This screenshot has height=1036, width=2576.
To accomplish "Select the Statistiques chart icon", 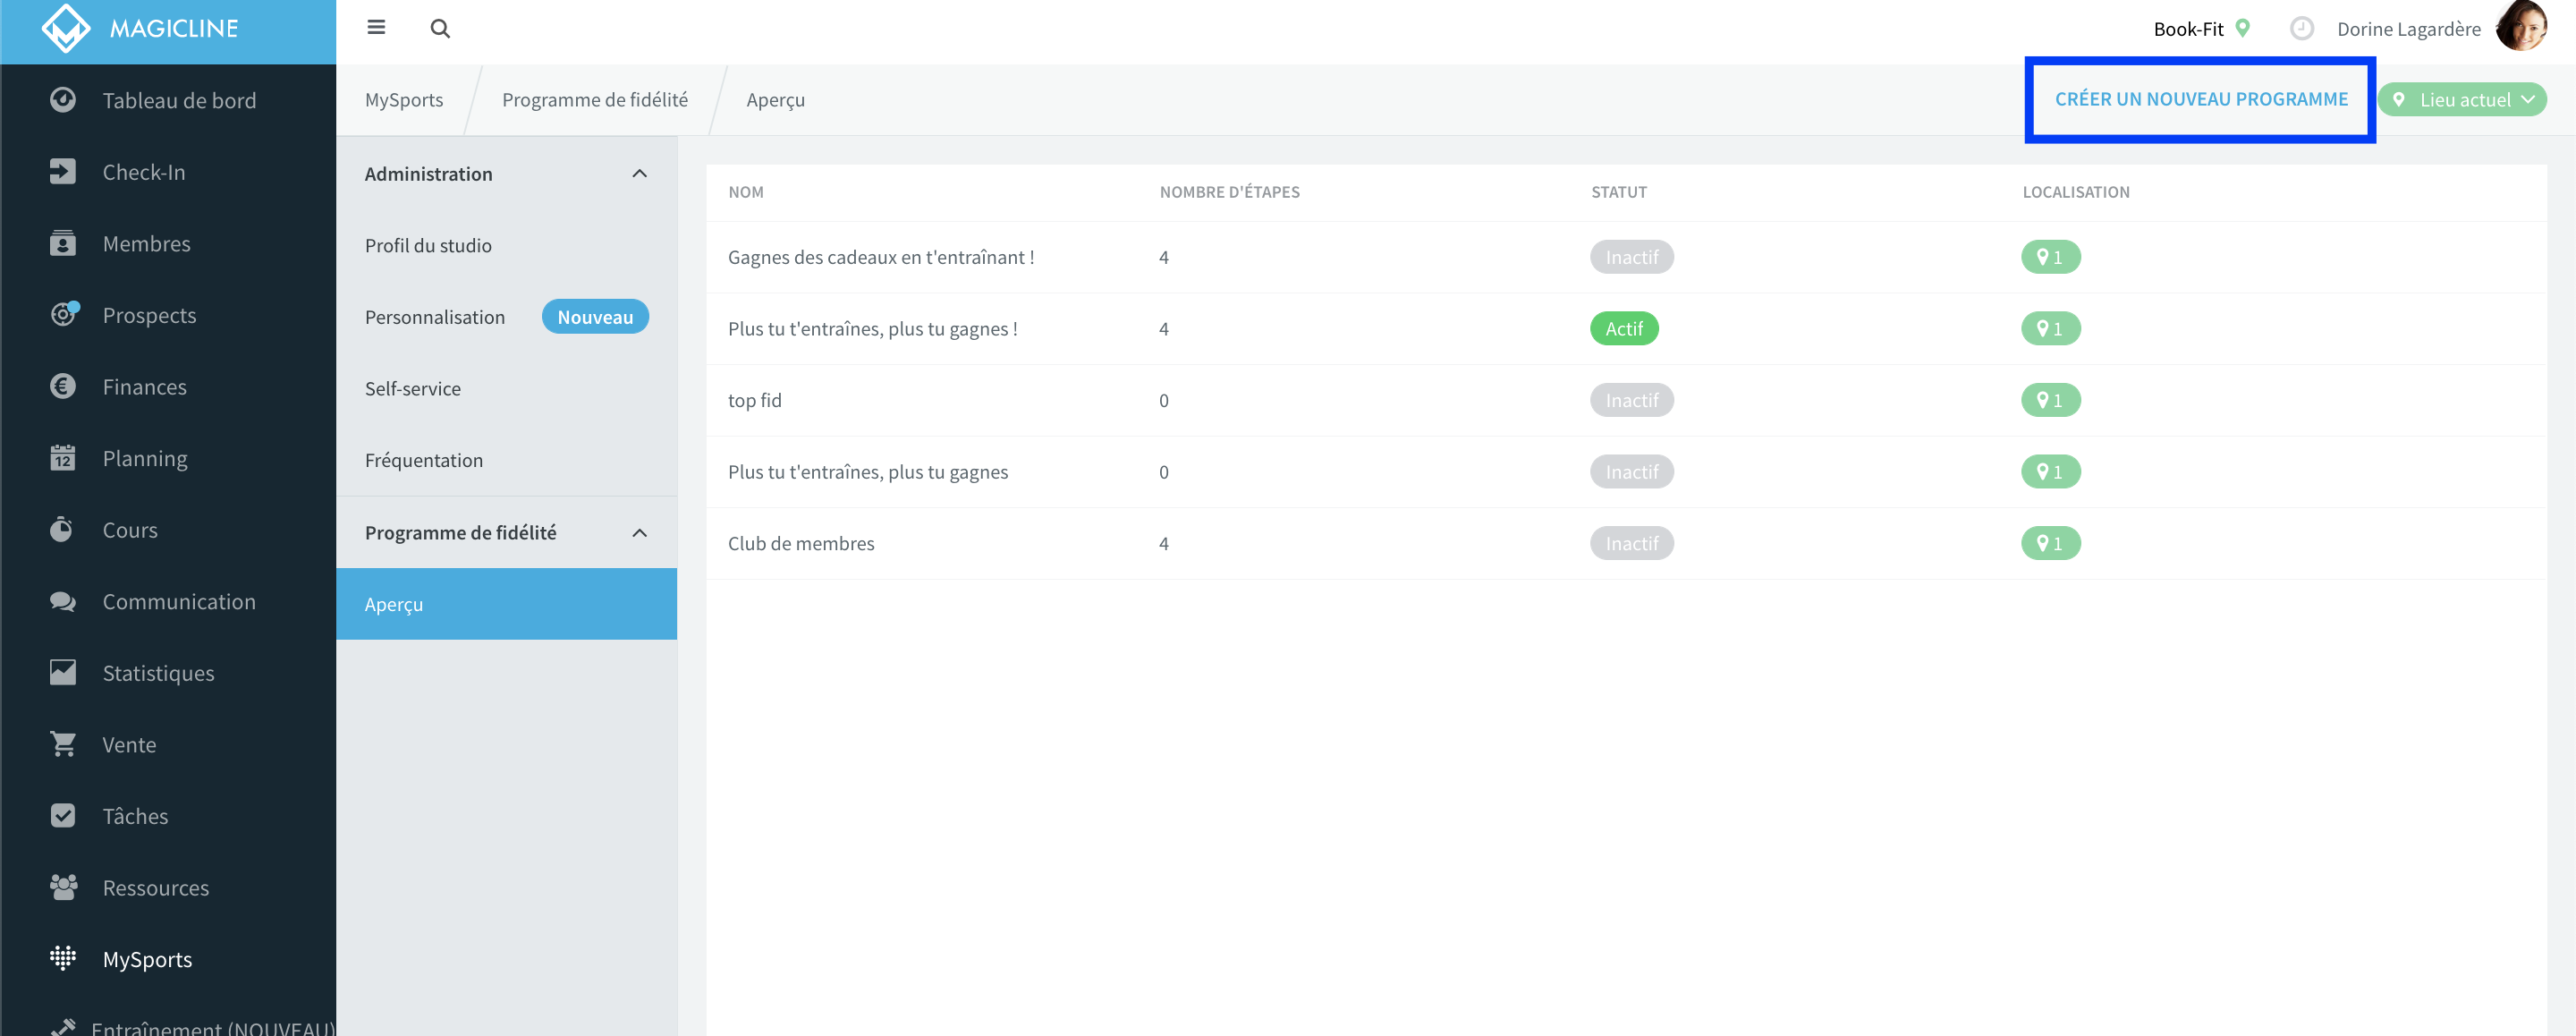I will [63, 672].
